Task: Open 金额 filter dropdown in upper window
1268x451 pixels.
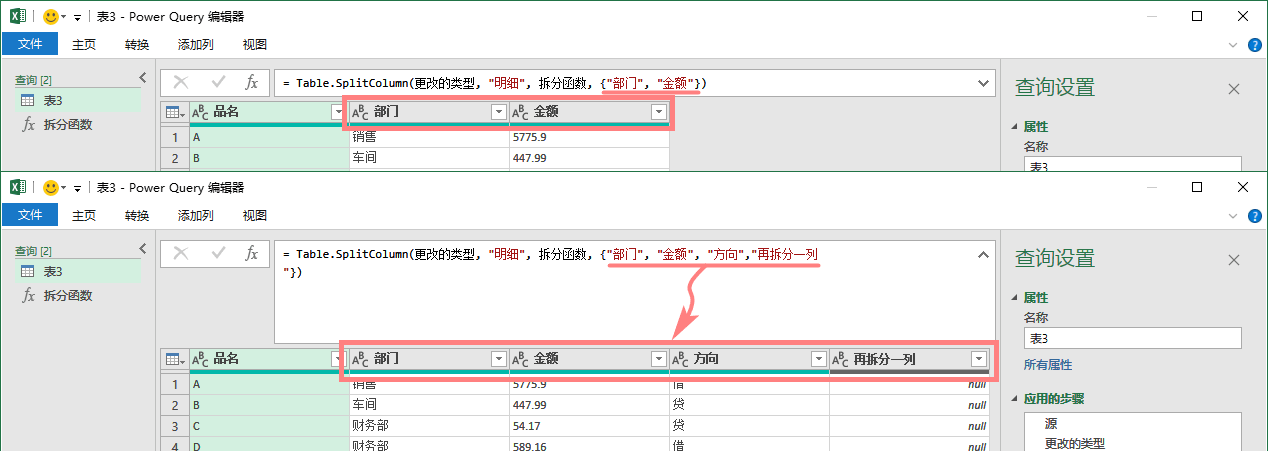Action: pos(658,112)
